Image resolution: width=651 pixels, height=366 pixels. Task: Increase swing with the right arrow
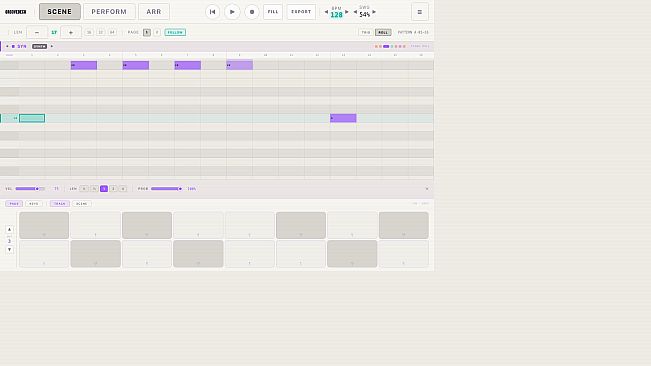coord(374,12)
